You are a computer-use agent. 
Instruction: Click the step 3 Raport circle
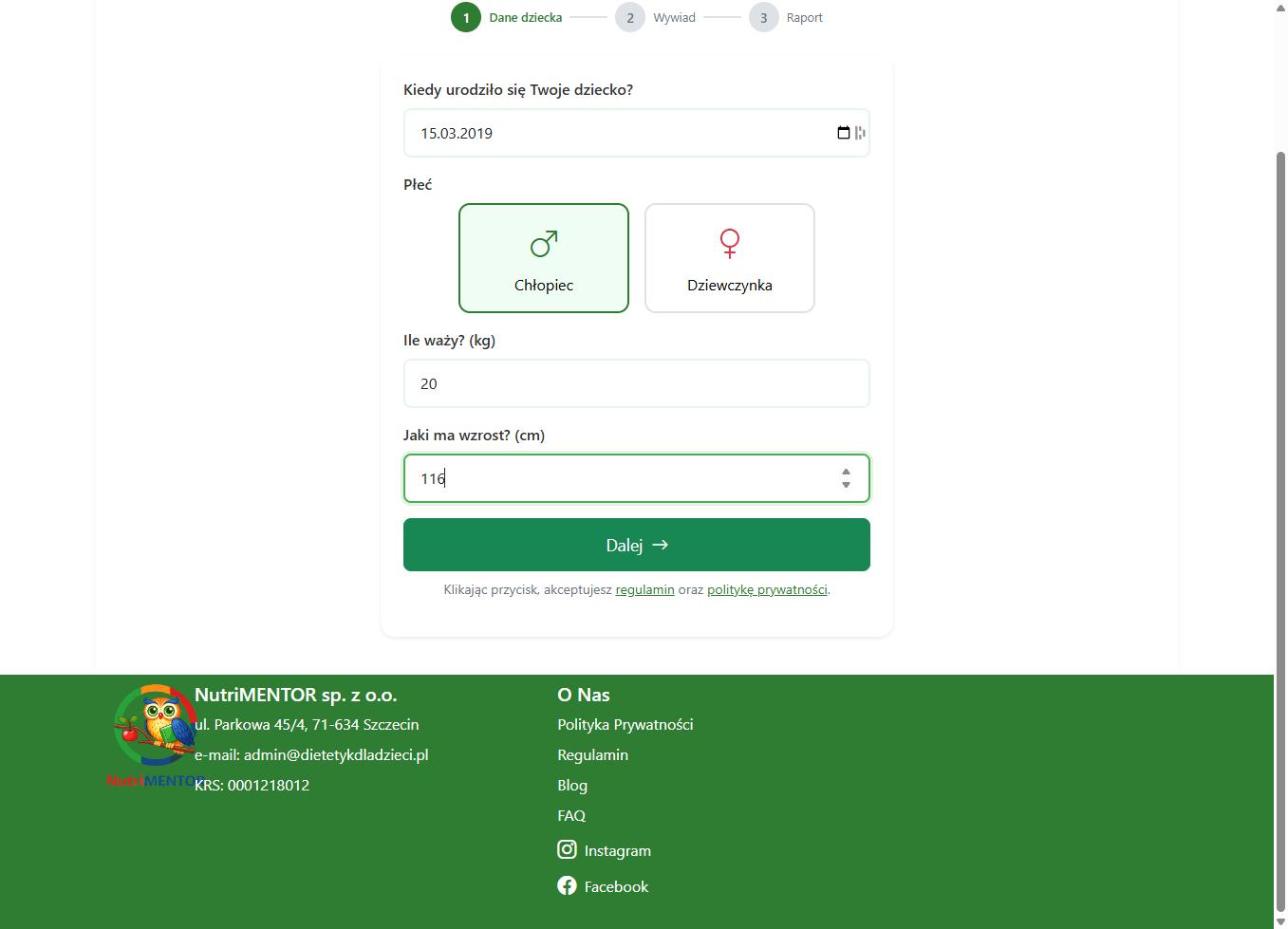click(763, 18)
